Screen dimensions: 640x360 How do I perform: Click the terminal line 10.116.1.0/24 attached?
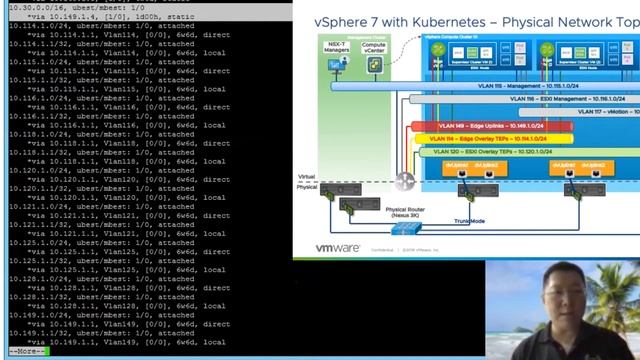click(x=102, y=98)
